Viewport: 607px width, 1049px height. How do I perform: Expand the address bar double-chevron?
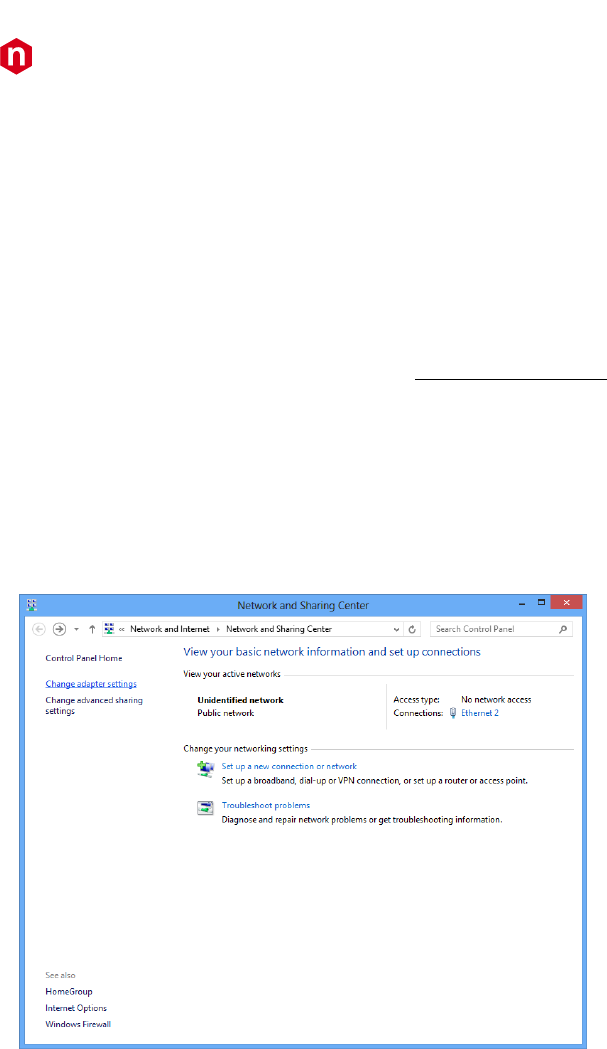pyautogui.click(x=122, y=630)
